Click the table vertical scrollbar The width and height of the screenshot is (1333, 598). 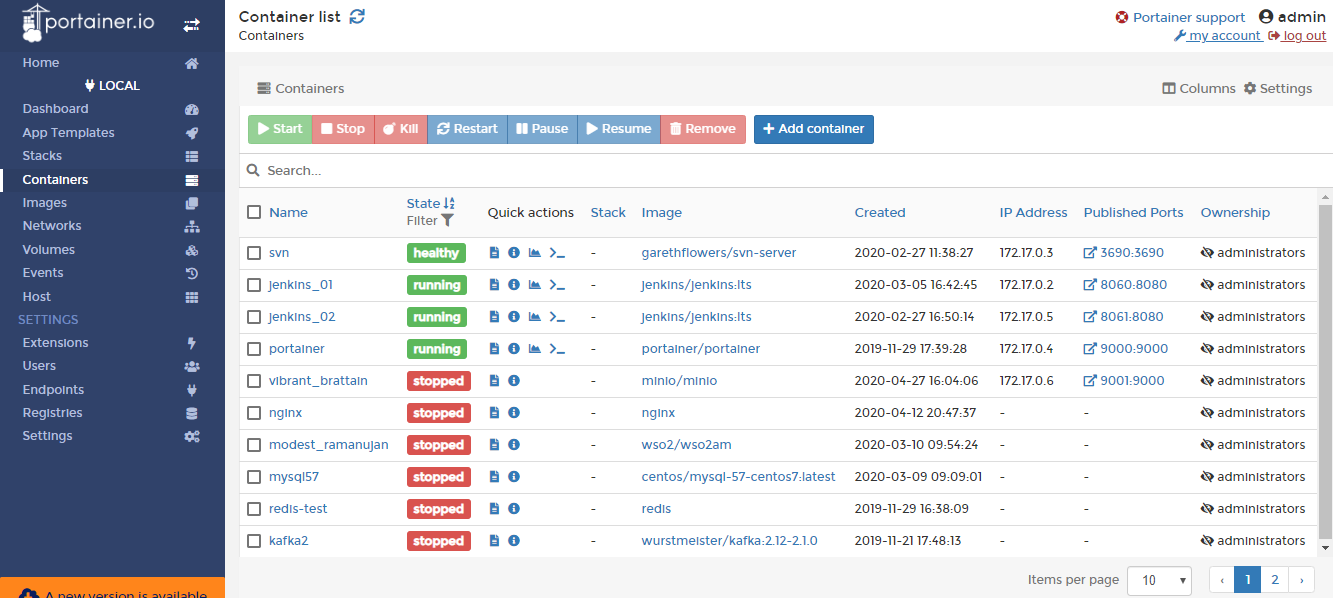click(1326, 372)
